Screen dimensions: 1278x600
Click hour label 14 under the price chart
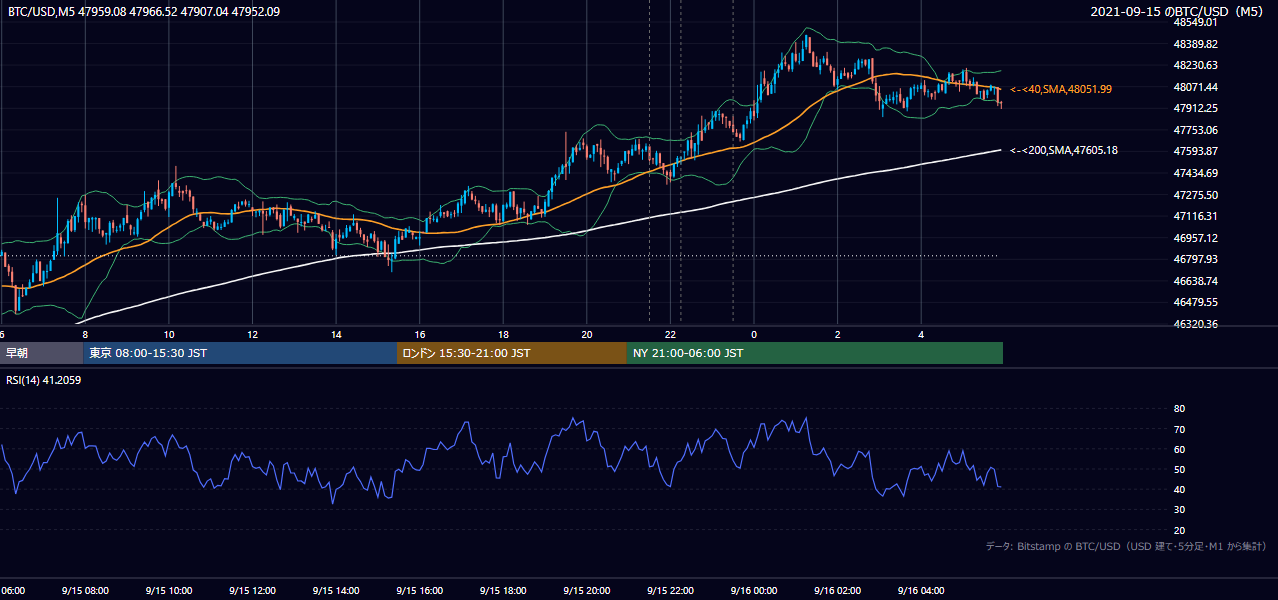[336, 334]
